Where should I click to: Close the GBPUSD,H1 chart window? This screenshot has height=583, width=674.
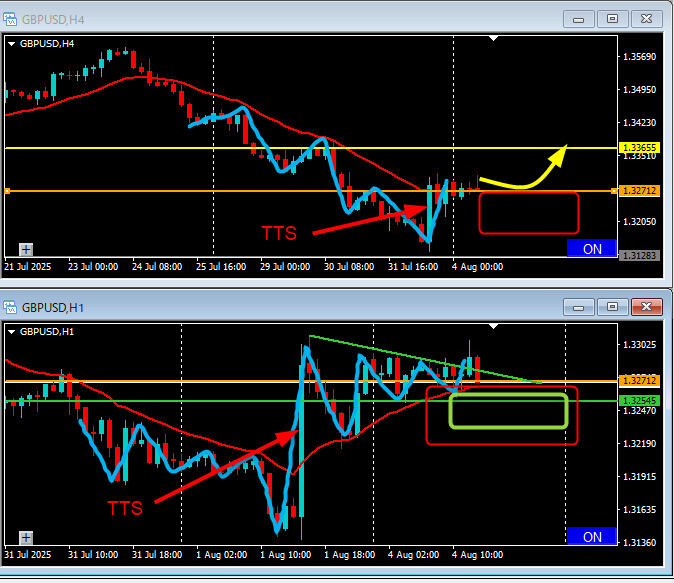(646, 307)
